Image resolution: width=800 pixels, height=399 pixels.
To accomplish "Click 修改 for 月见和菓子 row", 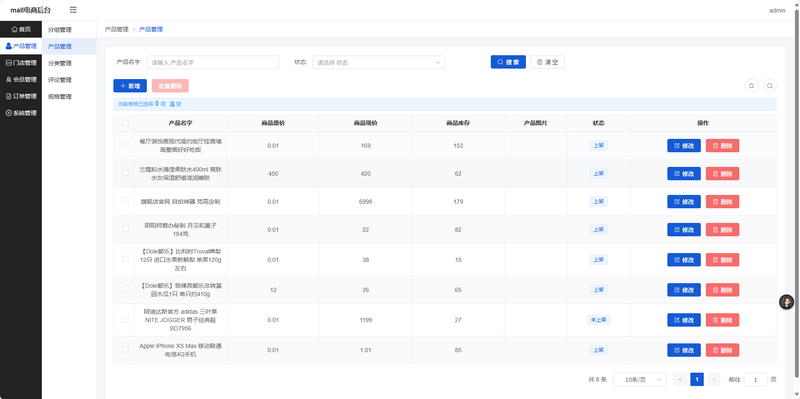I will click(x=684, y=230).
